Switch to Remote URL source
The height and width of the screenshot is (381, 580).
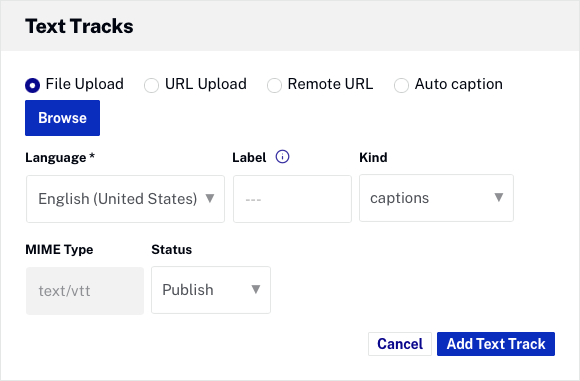pos(274,85)
